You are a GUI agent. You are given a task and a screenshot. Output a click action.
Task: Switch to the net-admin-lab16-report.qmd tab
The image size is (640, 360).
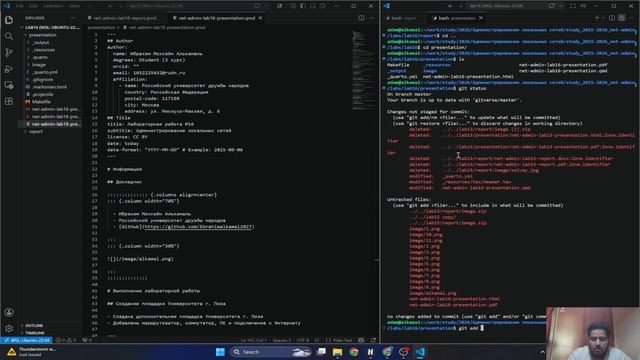(122, 18)
